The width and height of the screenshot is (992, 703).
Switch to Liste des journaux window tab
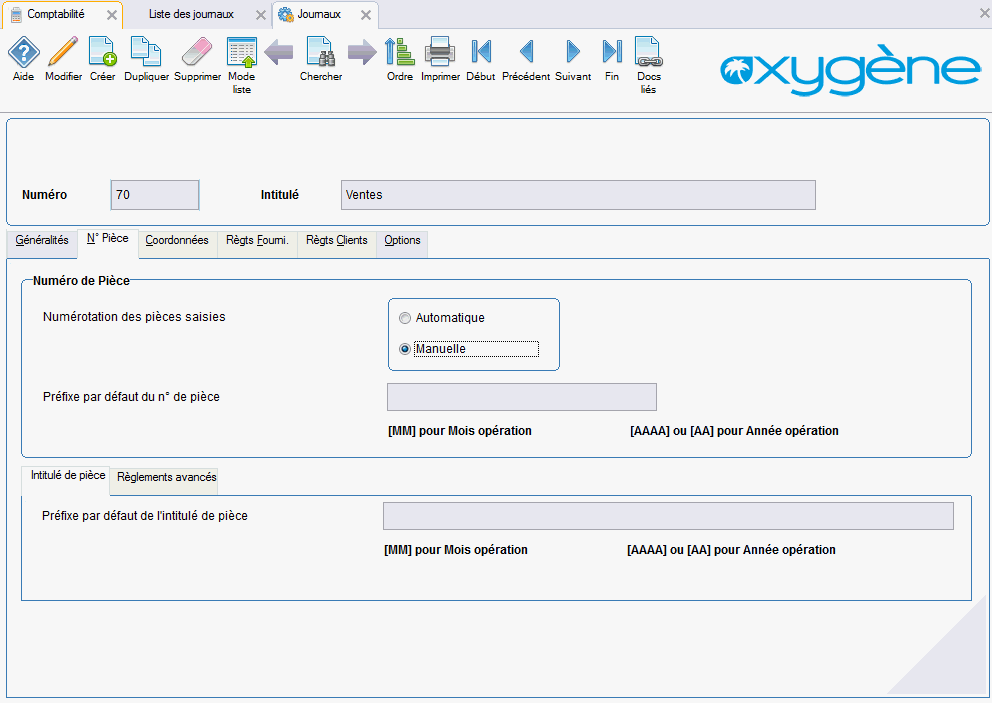point(190,14)
